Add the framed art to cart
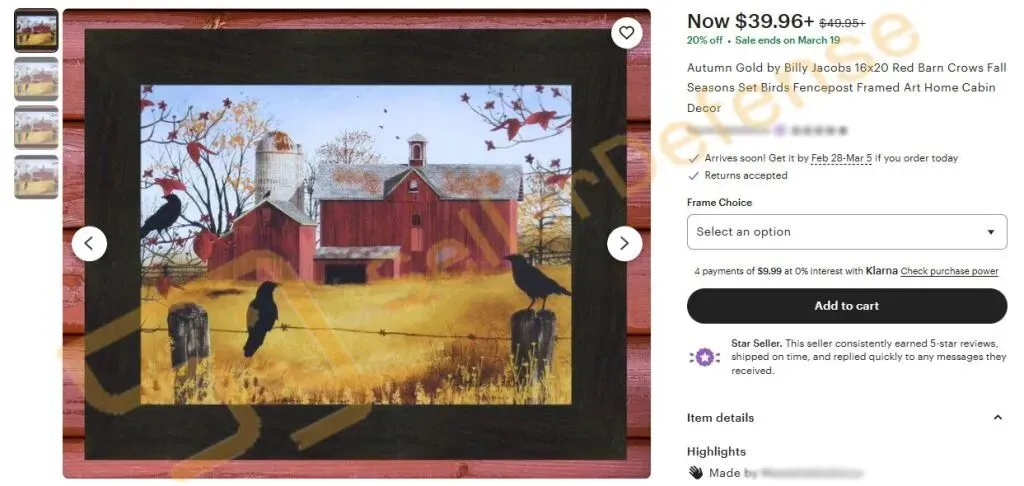This screenshot has width=1024, height=486. click(847, 306)
